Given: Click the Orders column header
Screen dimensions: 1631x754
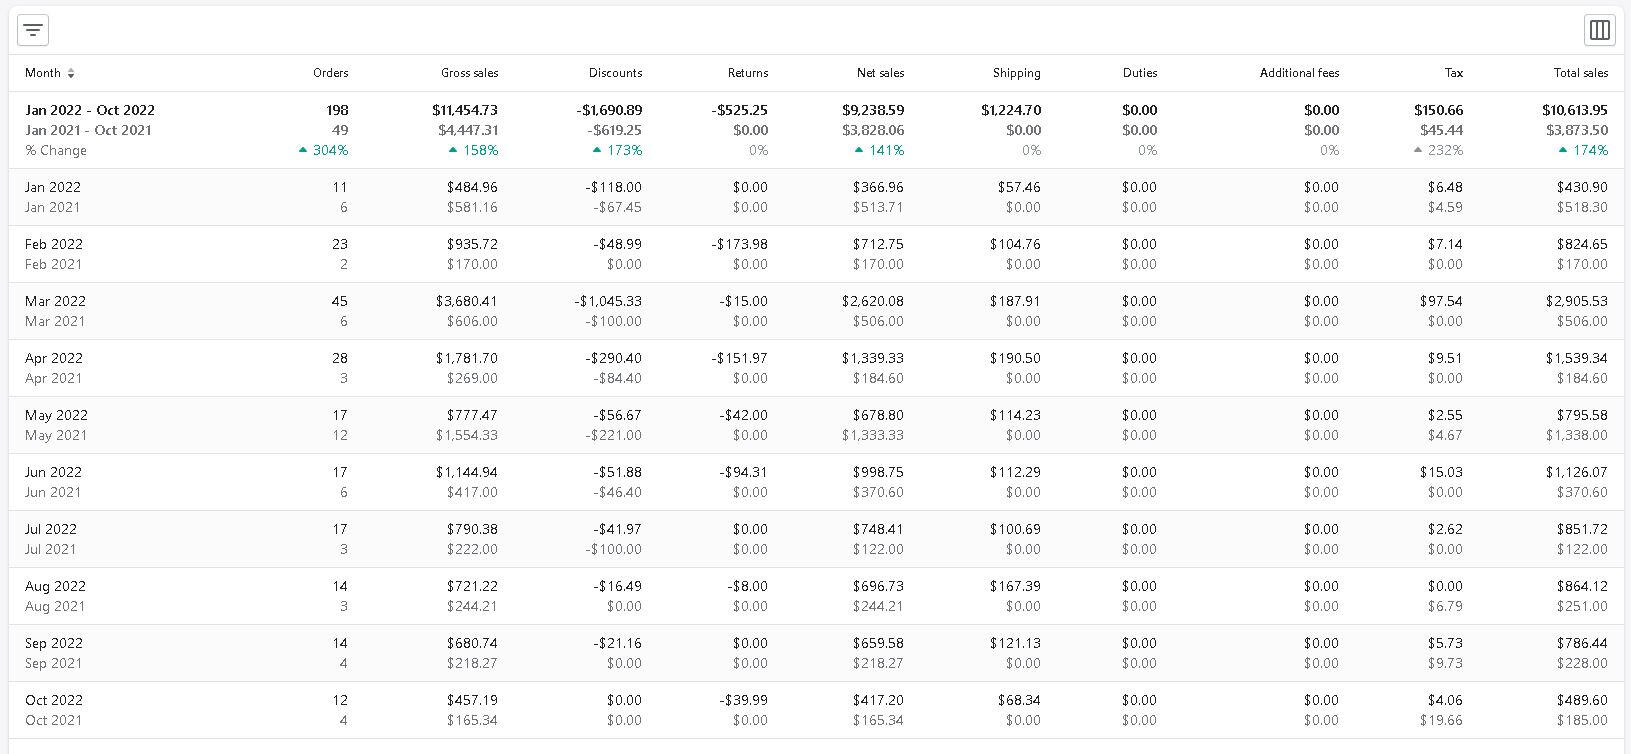Looking at the screenshot, I should (x=331, y=73).
